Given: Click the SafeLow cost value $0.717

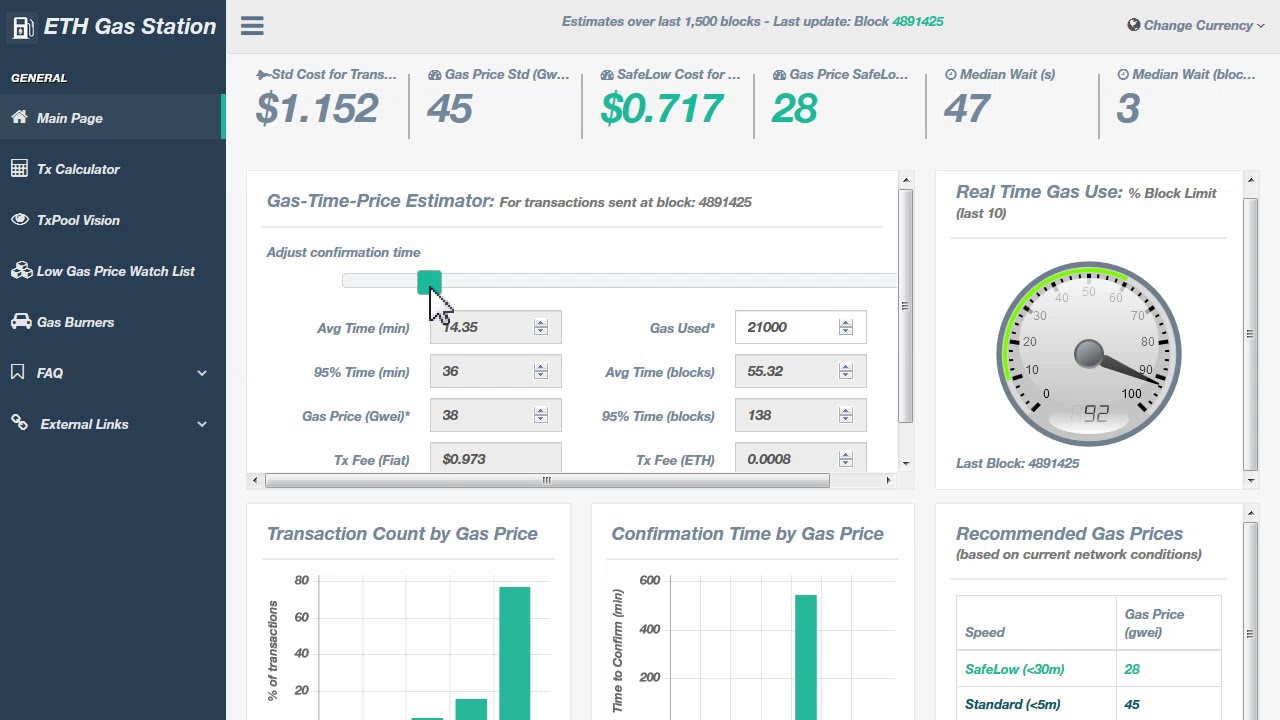Looking at the screenshot, I should (662, 109).
